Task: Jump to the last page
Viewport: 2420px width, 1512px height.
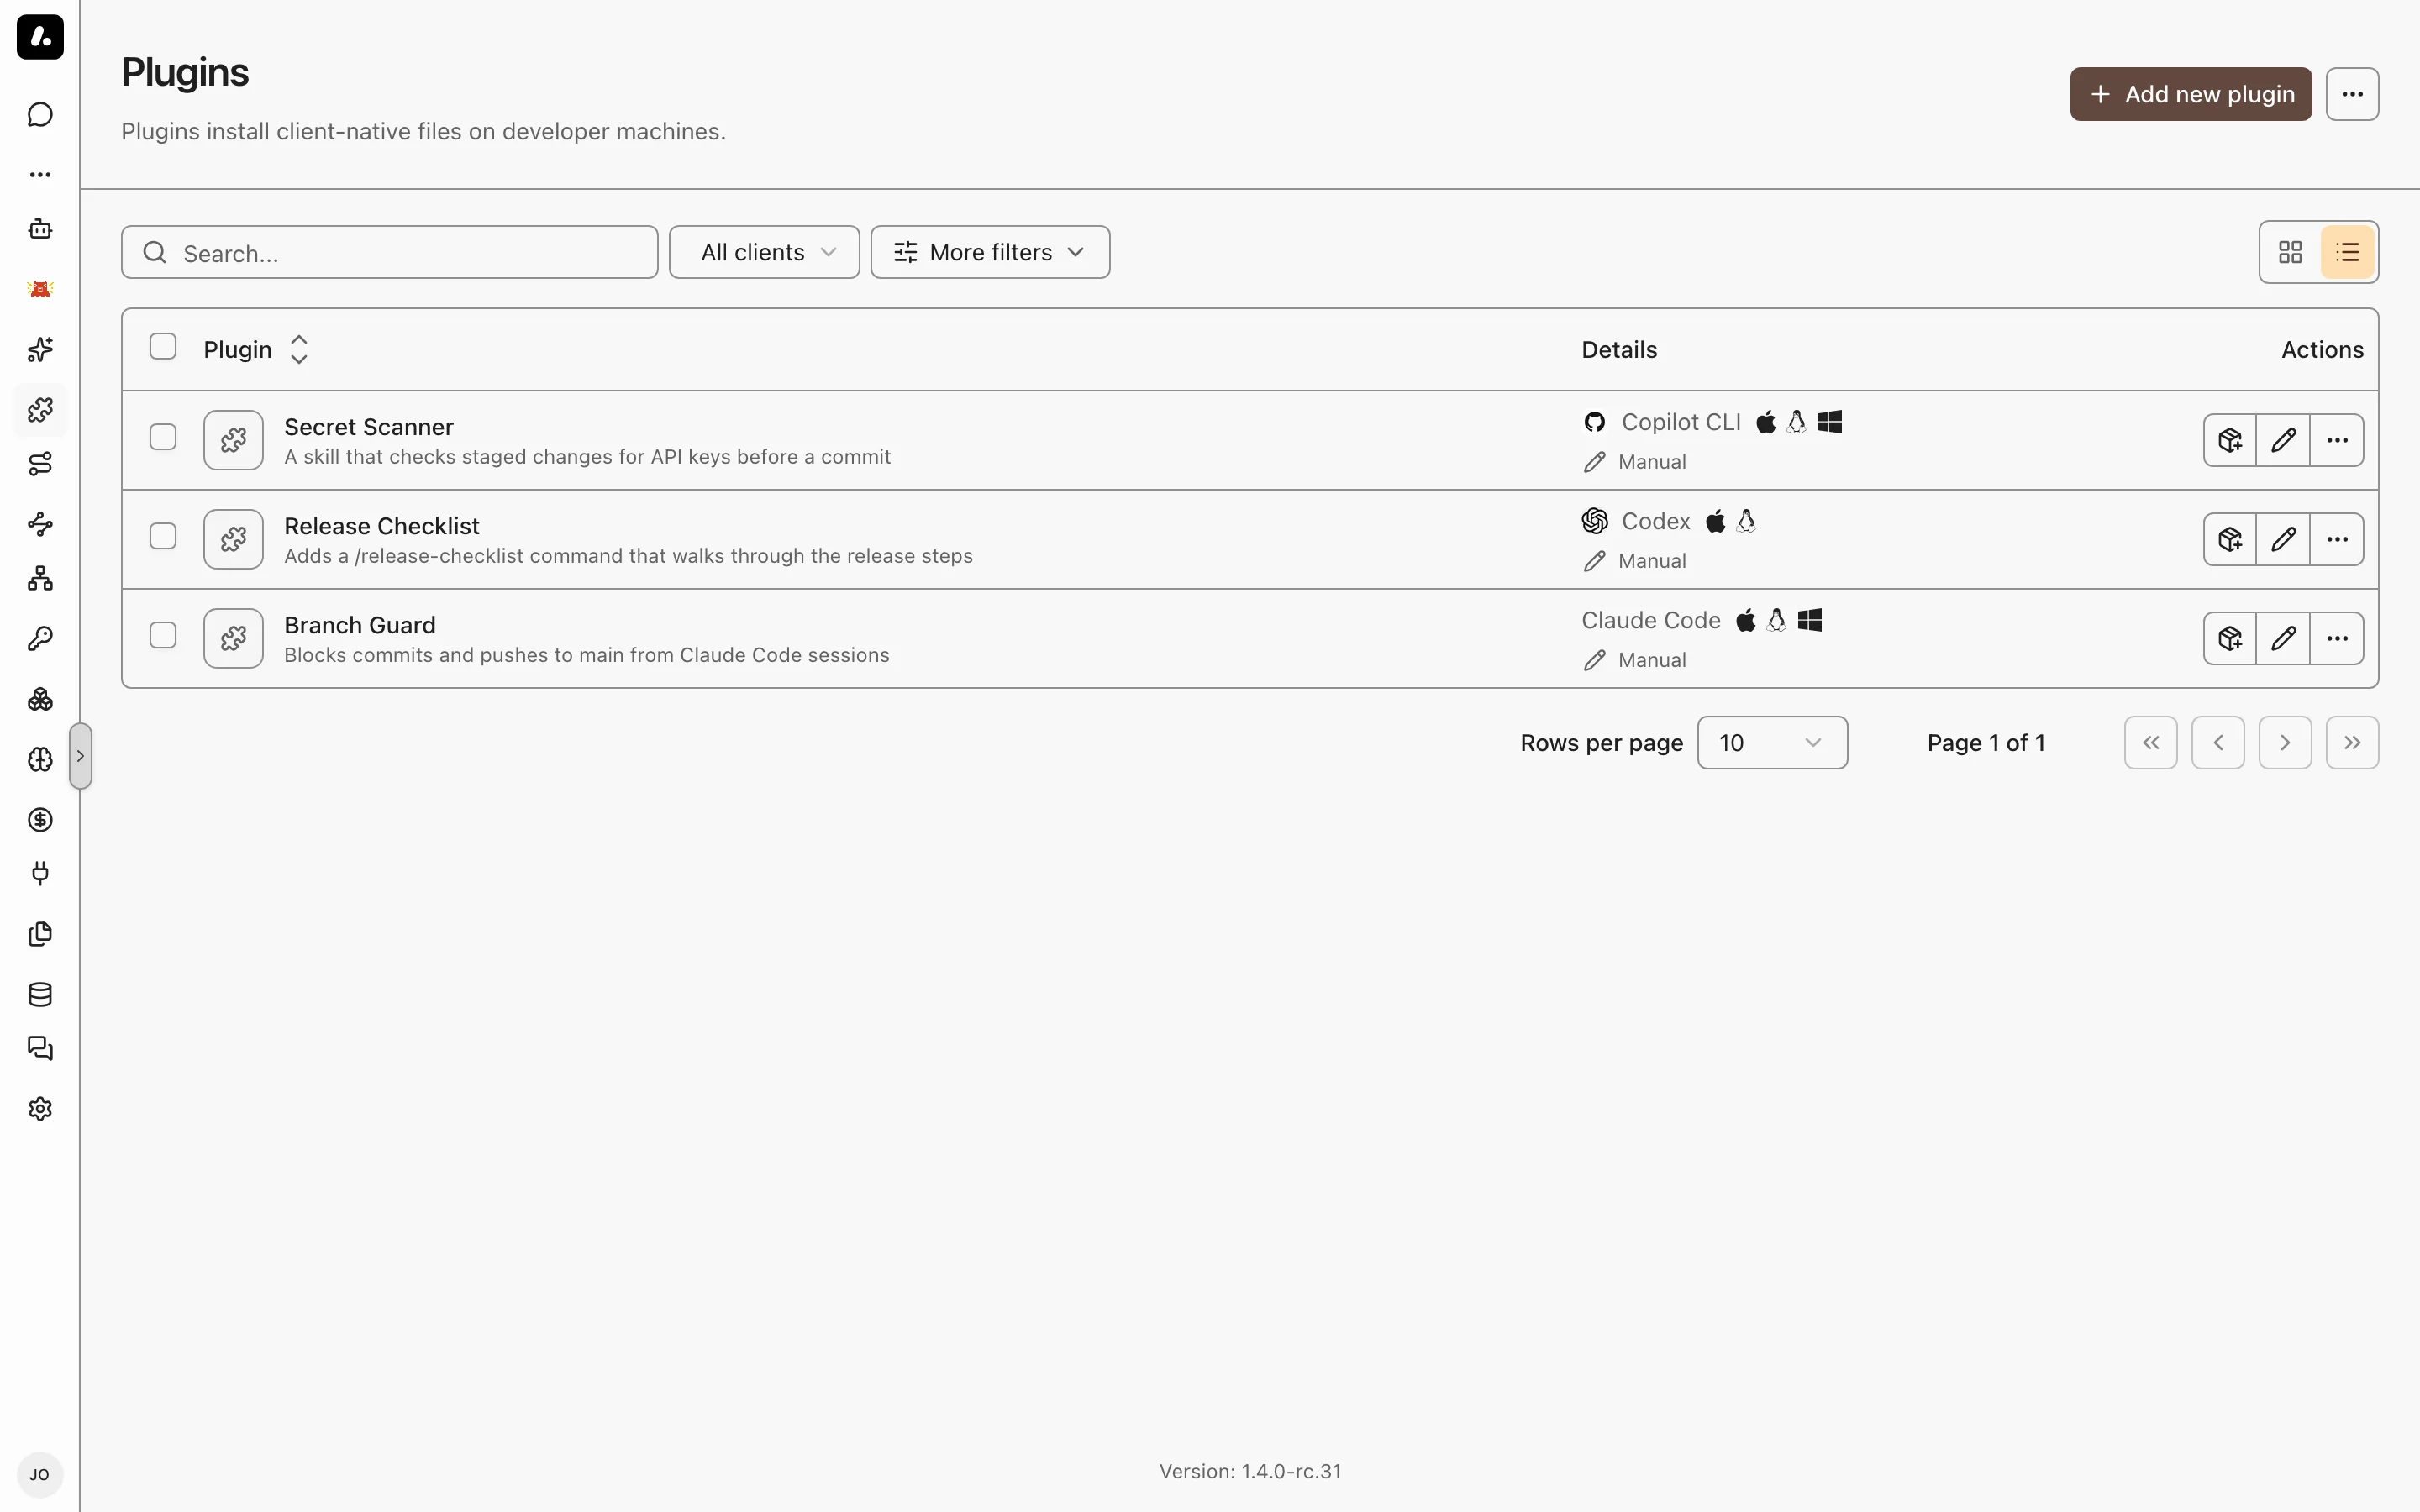Action: click(2352, 742)
